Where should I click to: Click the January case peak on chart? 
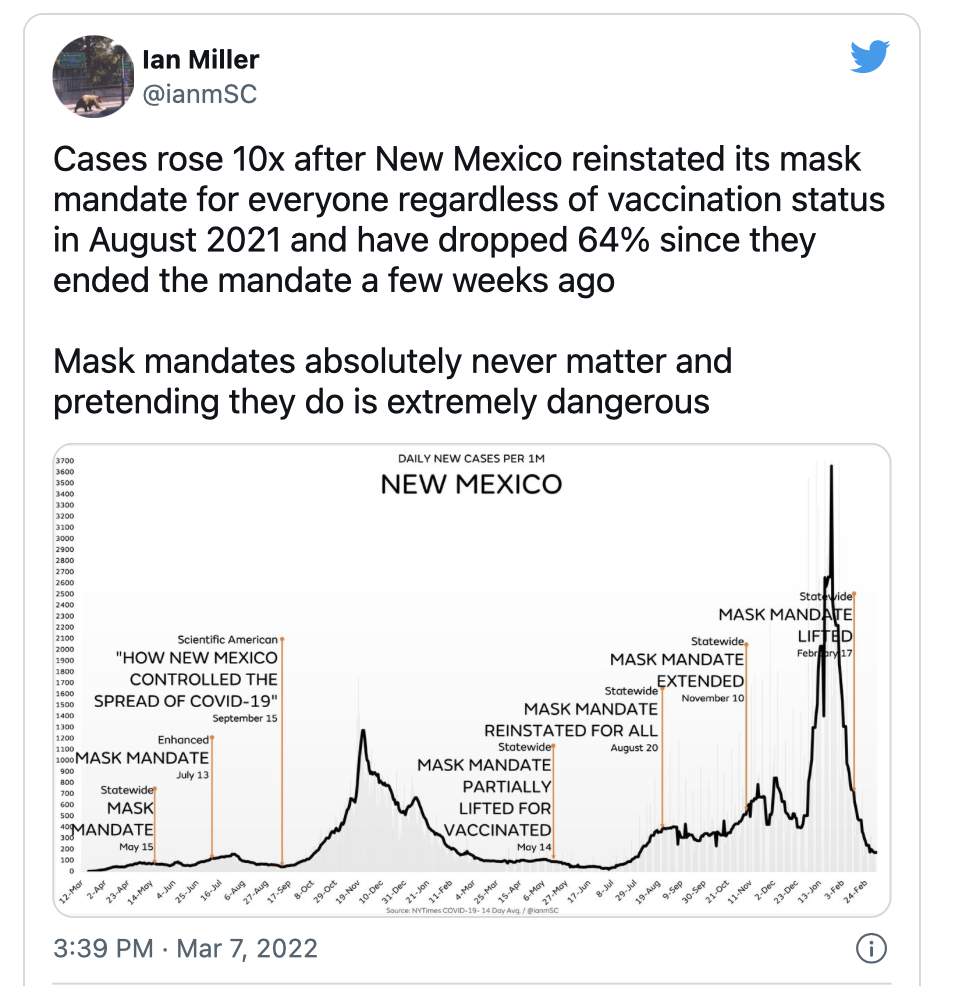(x=831, y=467)
